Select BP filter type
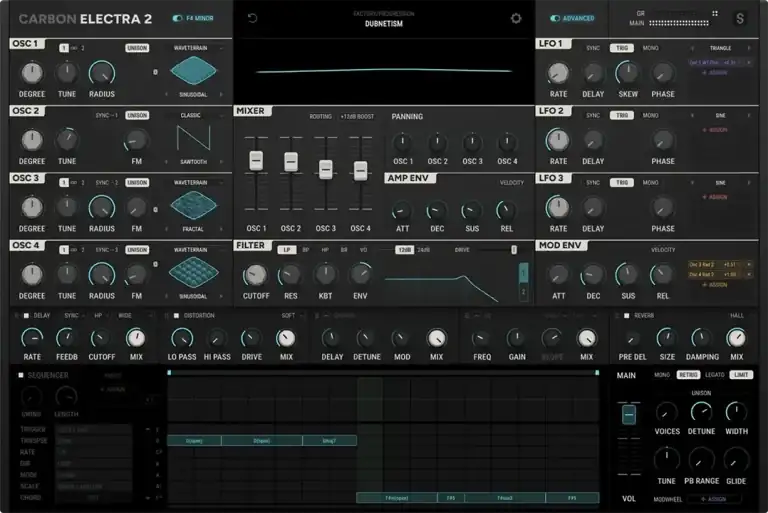 click(x=306, y=250)
